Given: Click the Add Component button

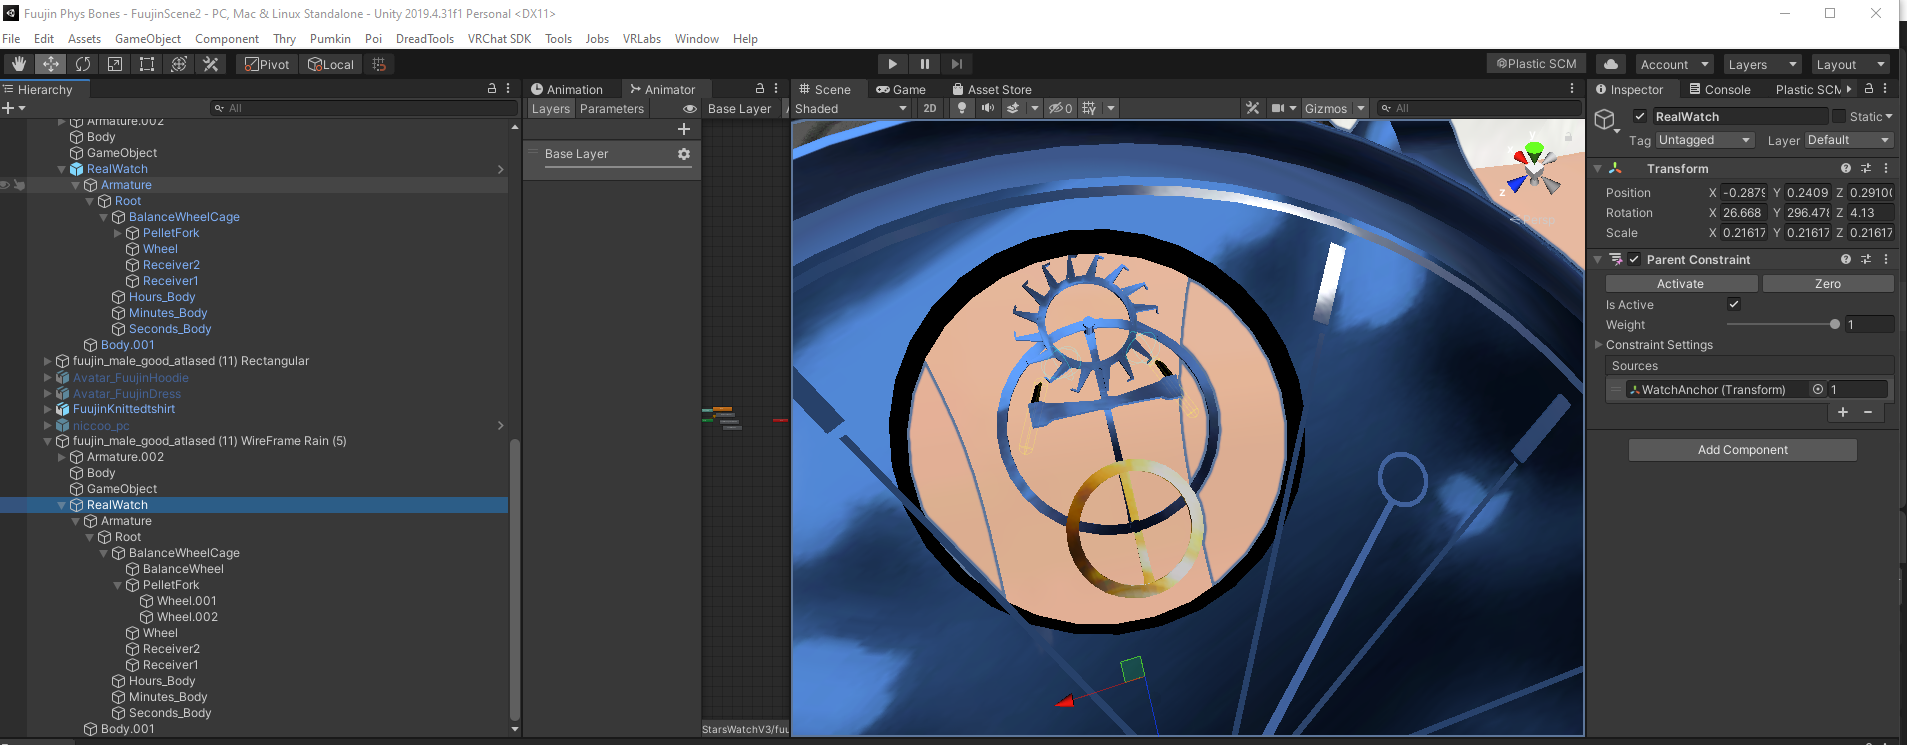Looking at the screenshot, I should 1742,450.
